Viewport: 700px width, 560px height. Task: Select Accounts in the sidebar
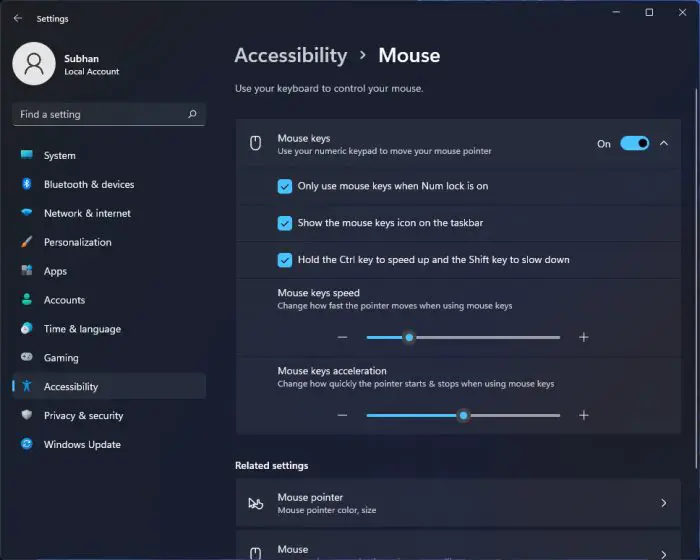pyautogui.click(x=109, y=300)
